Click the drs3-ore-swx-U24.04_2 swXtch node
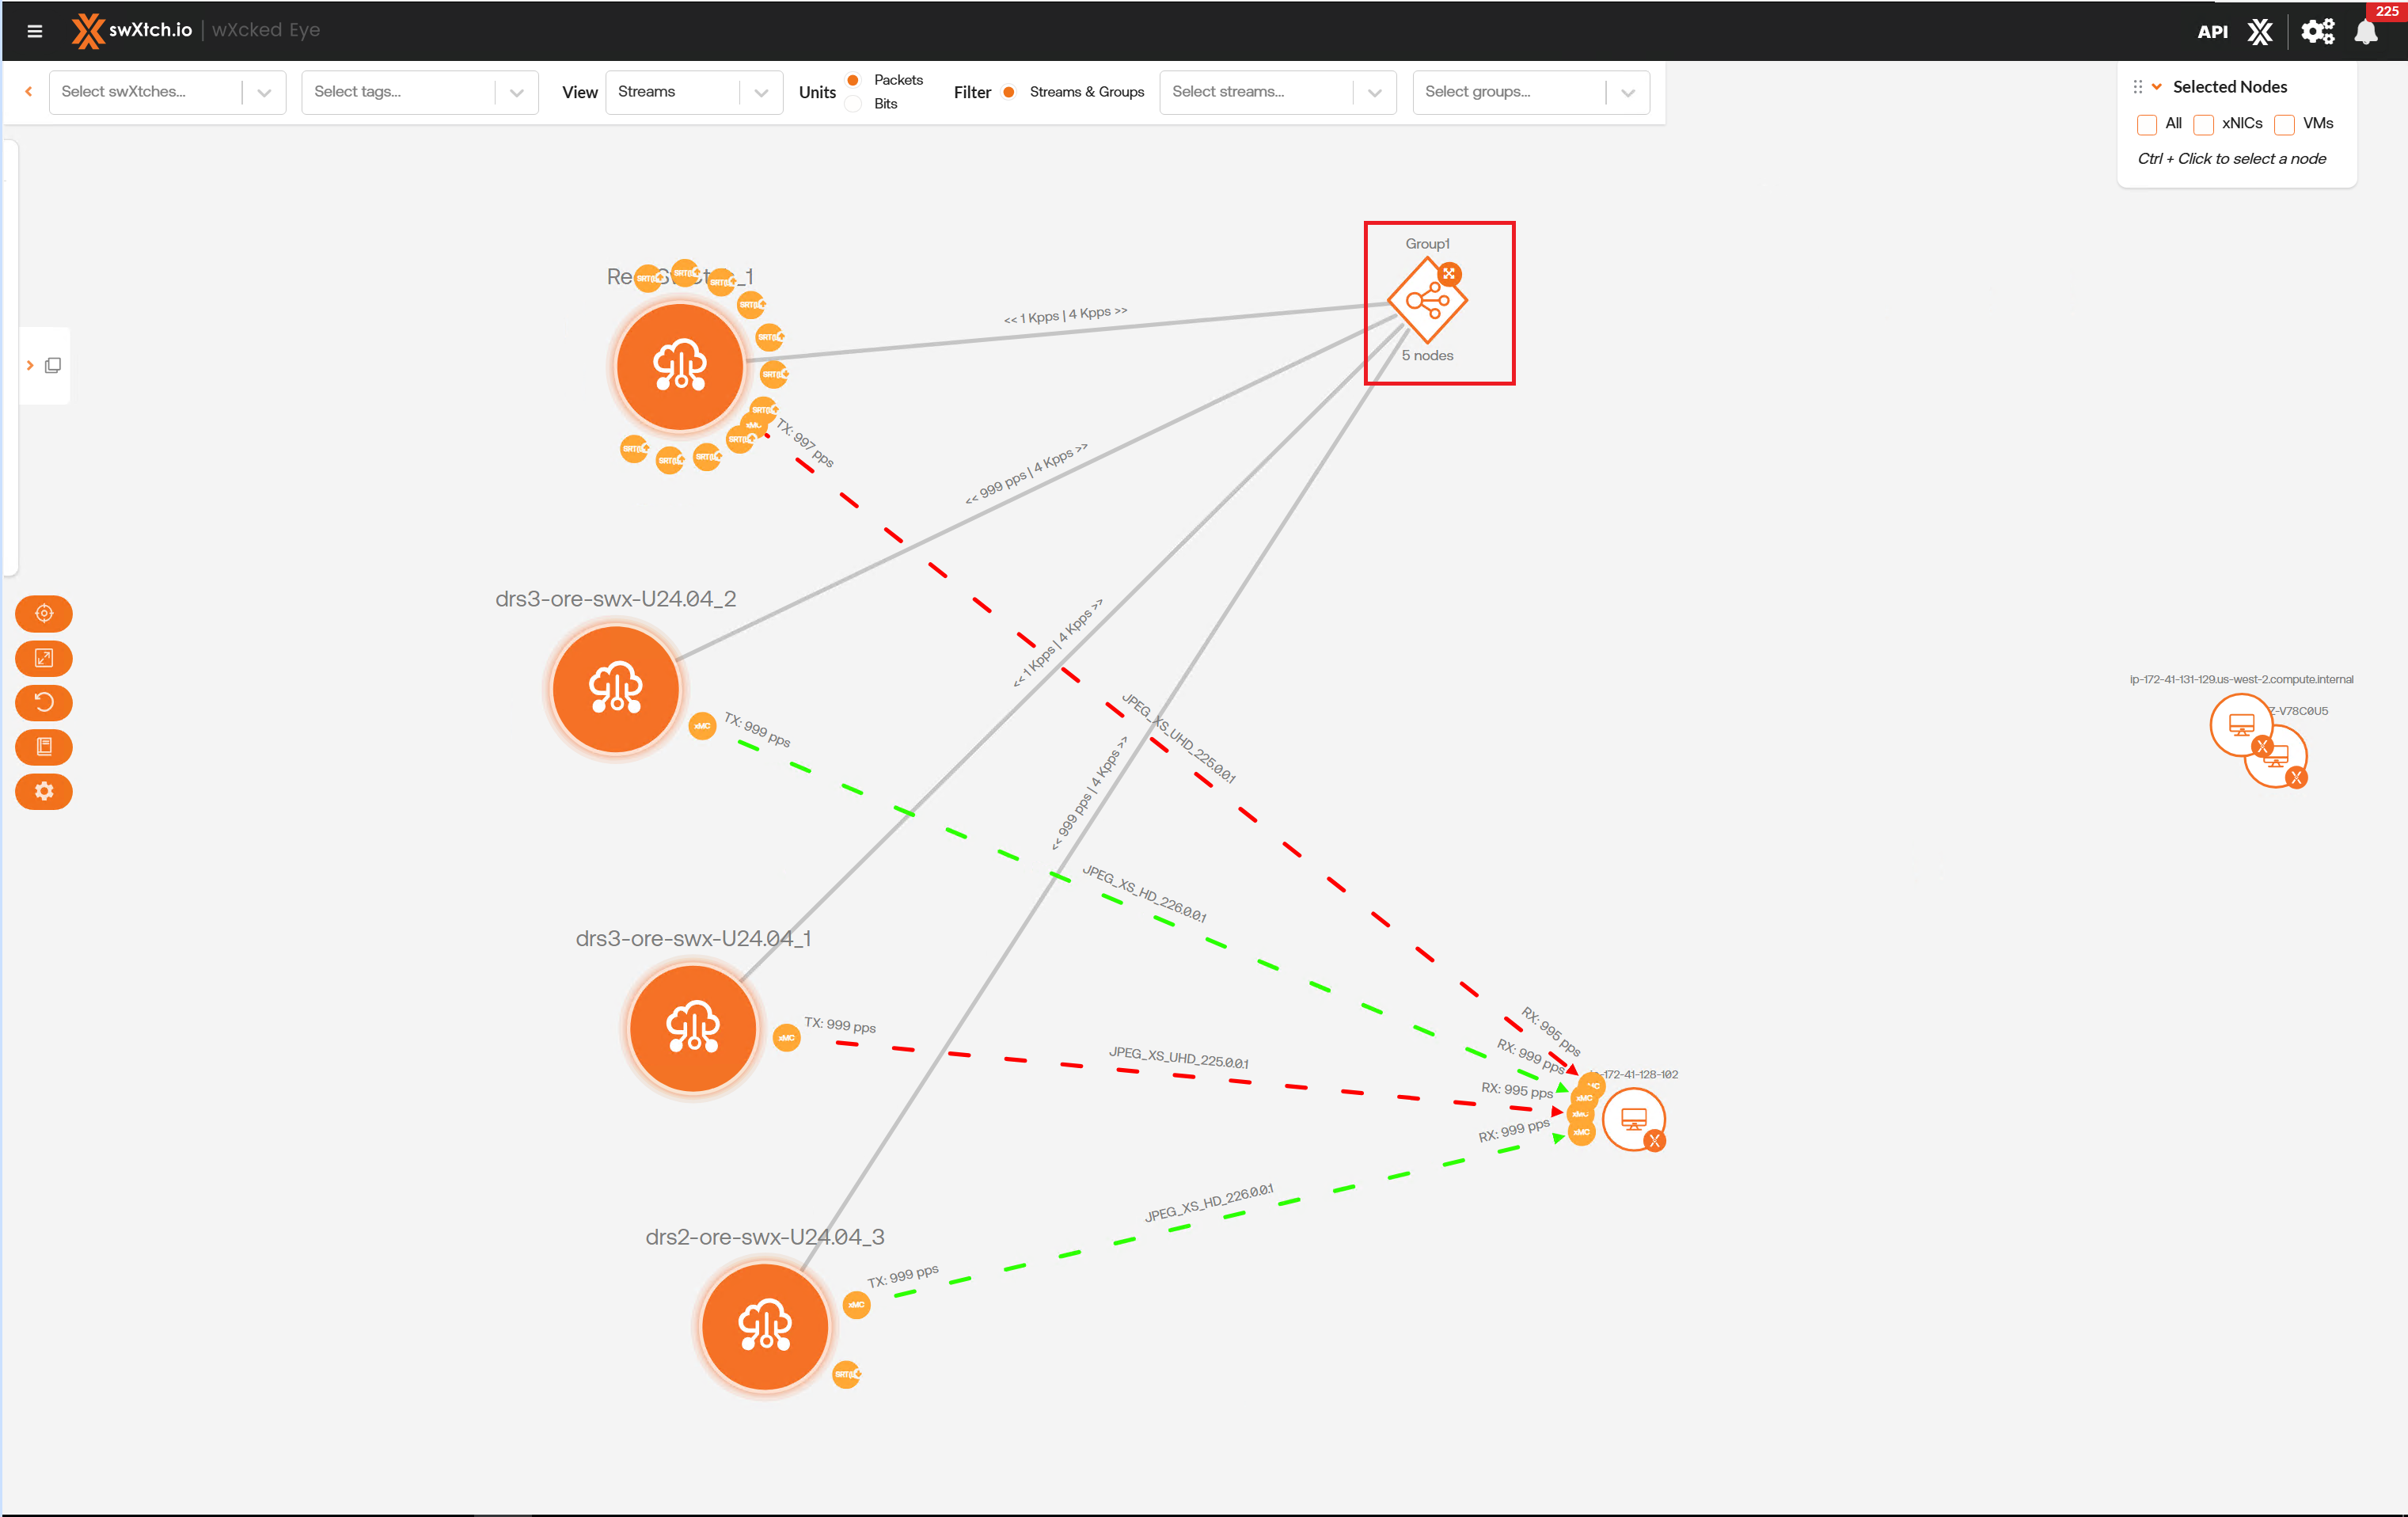Screen dimensions: 2408x1517 pos(615,689)
